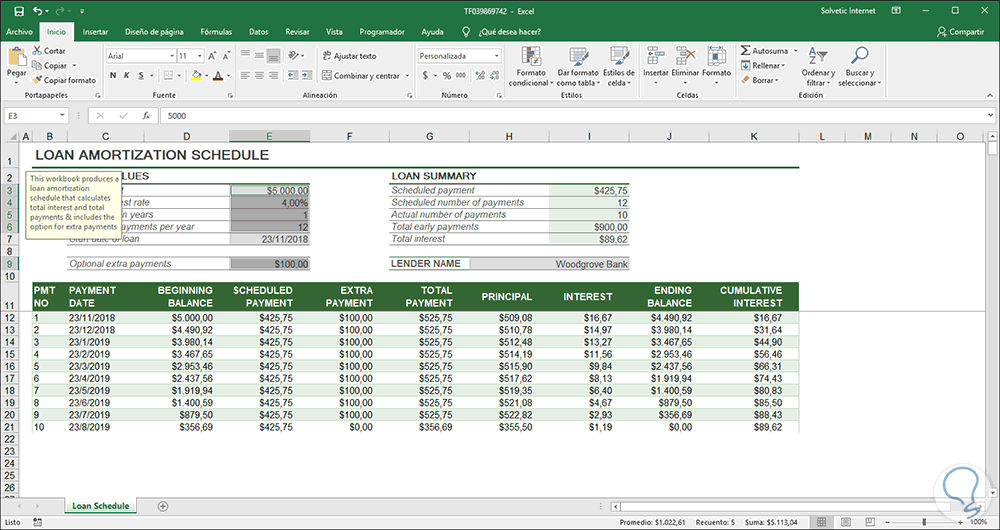Image resolution: width=1000 pixels, height=530 pixels.
Task: Click the fill color yellow swatch
Action: (197, 76)
